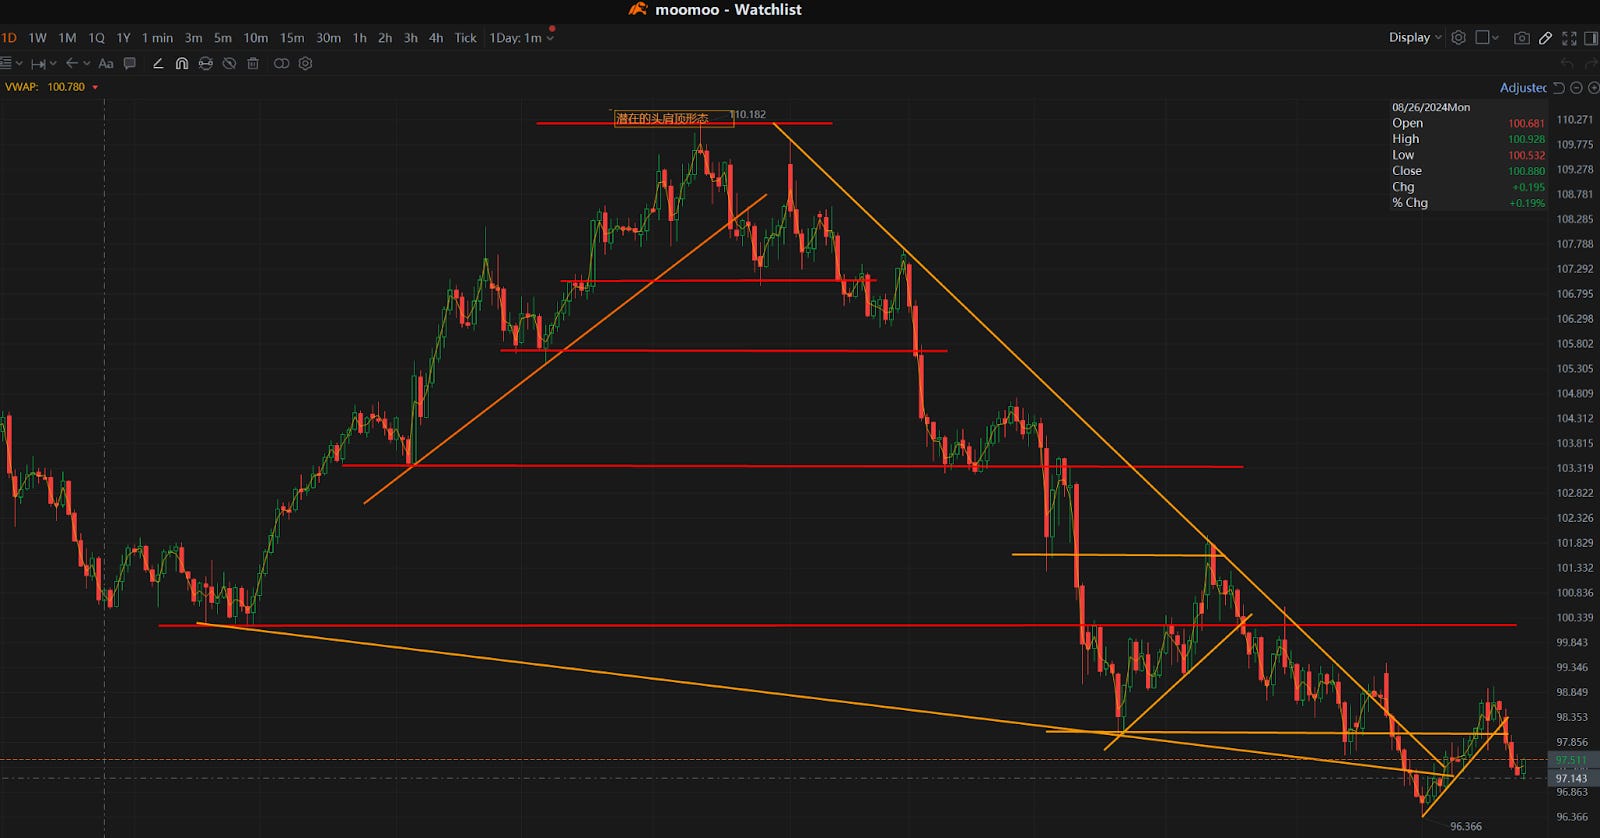
Task: Open the 1Day: 1m custom interval dropdown
Action: [521, 38]
